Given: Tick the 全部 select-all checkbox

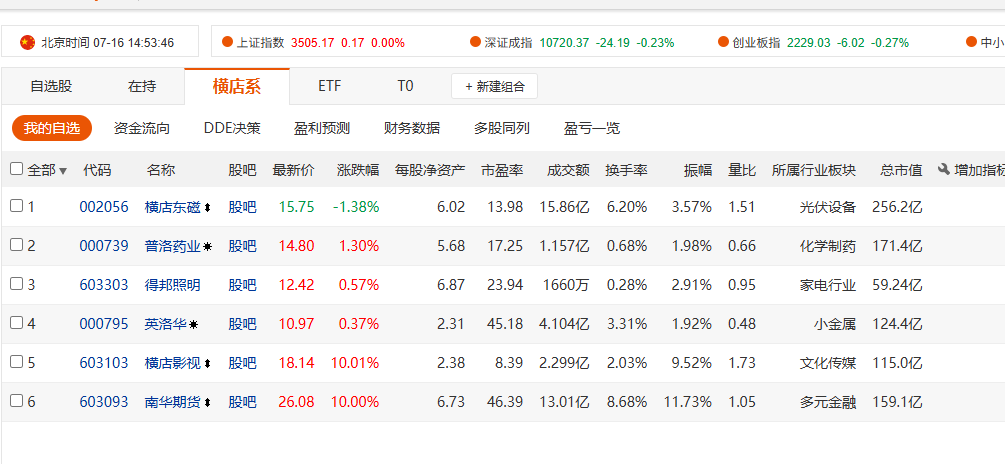Looking at the screenshot, I should pos(17,169).
